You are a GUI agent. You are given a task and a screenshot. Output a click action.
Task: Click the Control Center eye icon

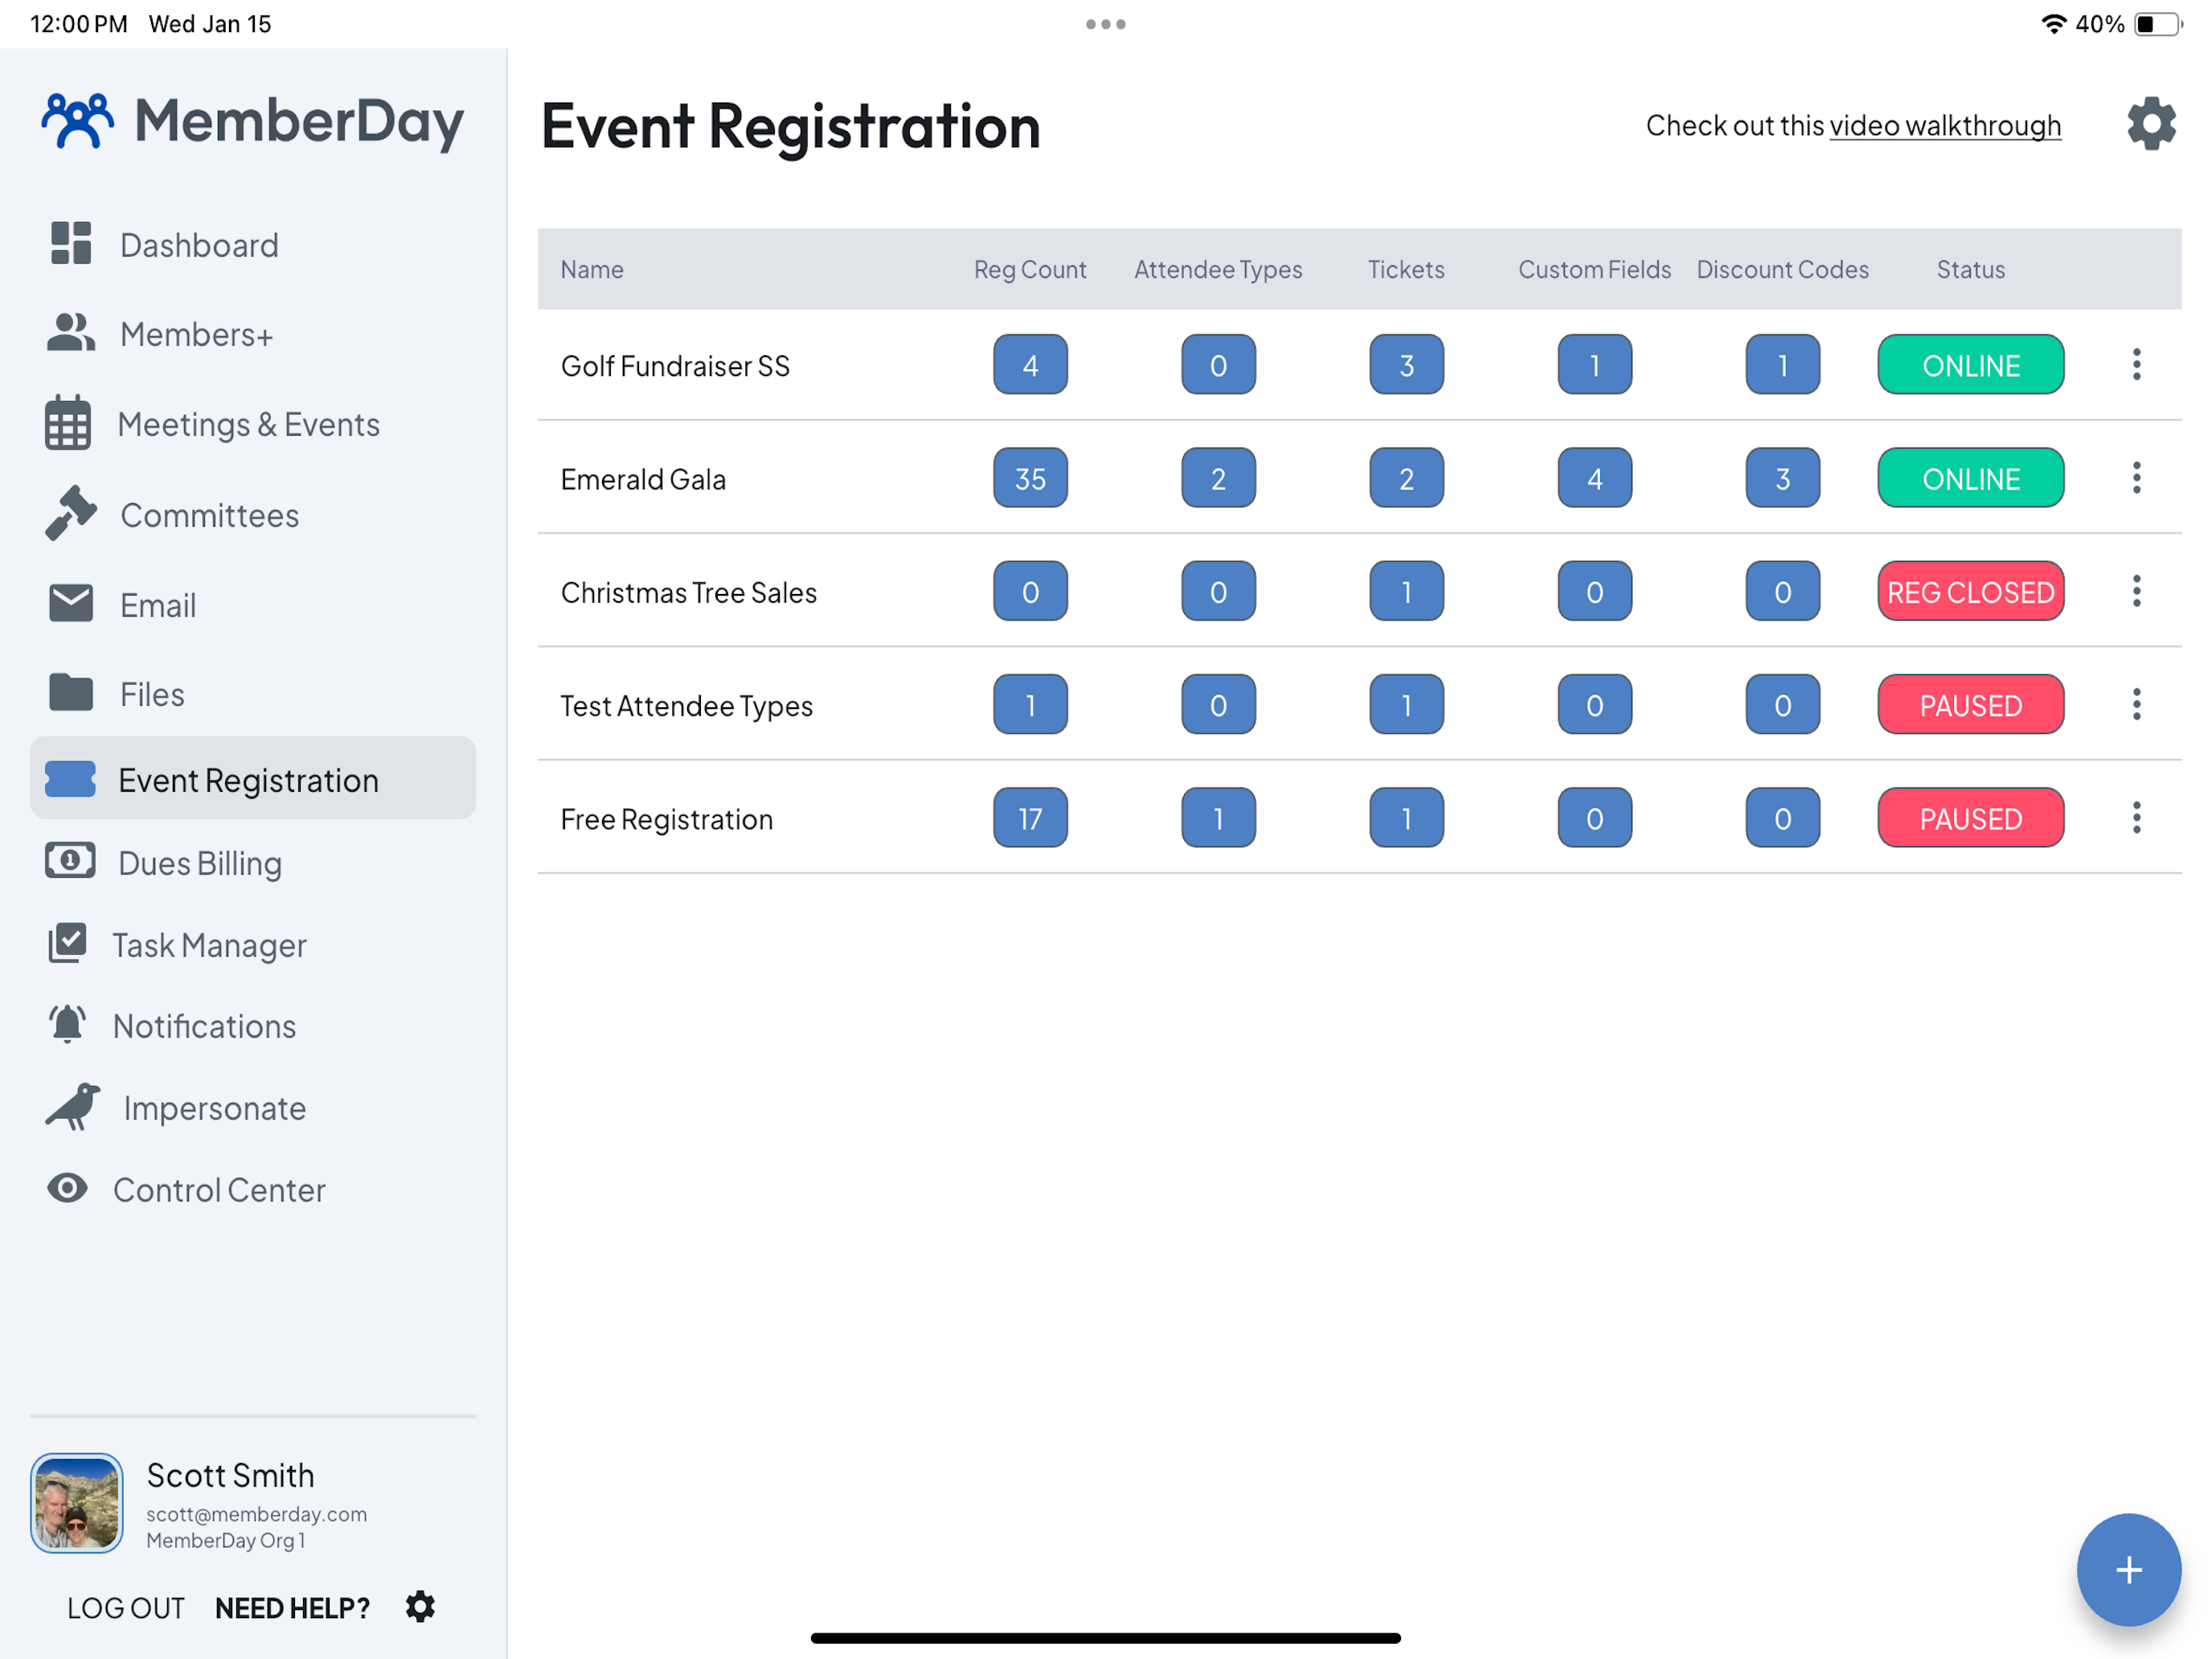(68, 1188)
